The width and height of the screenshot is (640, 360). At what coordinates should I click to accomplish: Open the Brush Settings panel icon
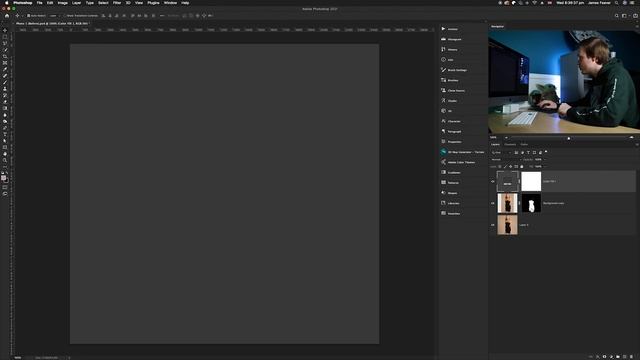click(x=443, y=70)
